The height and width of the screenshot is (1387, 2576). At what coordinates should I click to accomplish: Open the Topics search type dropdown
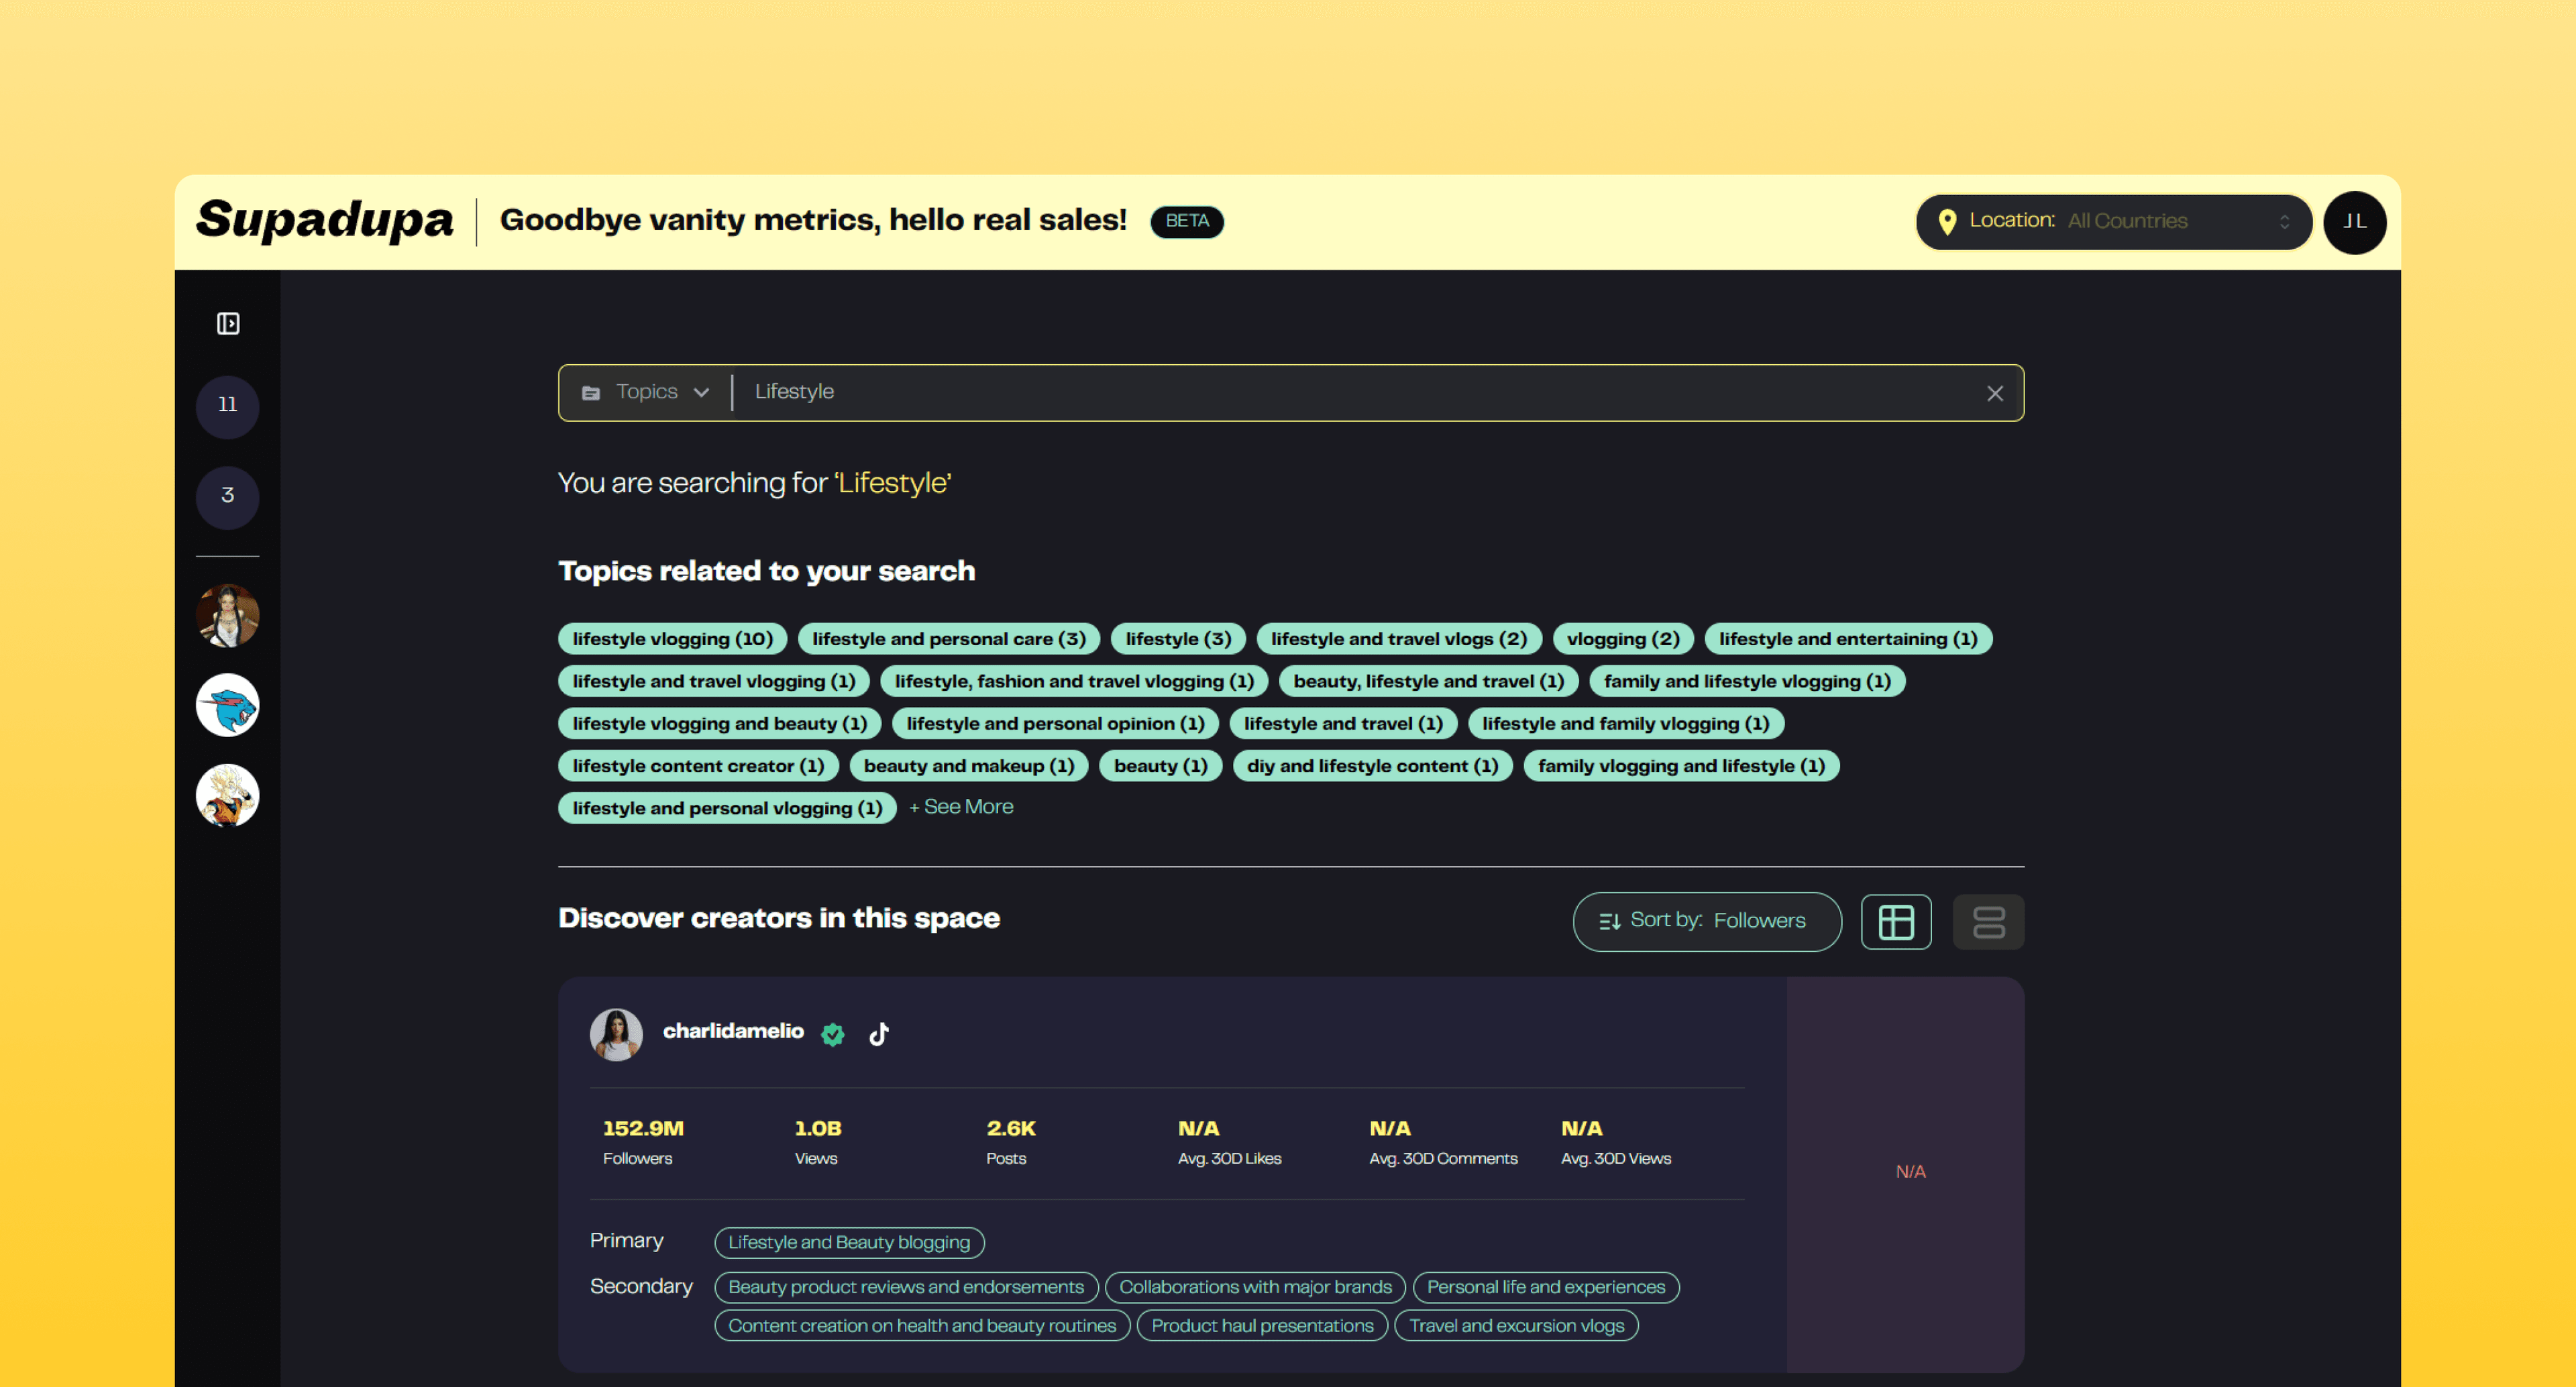(647, 392)
